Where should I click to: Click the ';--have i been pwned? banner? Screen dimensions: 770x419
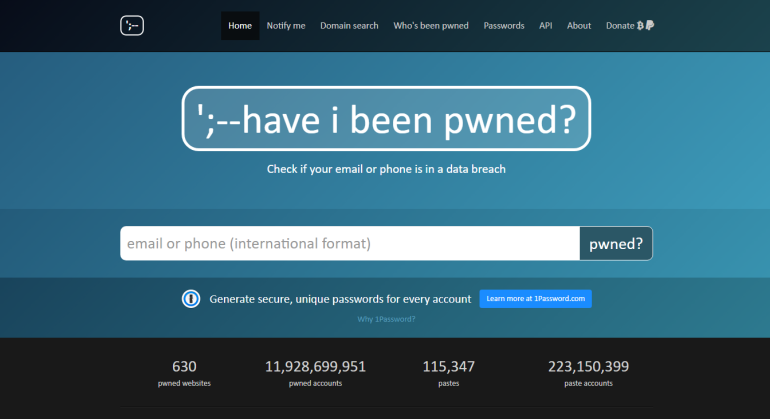[x=386, y=118]
